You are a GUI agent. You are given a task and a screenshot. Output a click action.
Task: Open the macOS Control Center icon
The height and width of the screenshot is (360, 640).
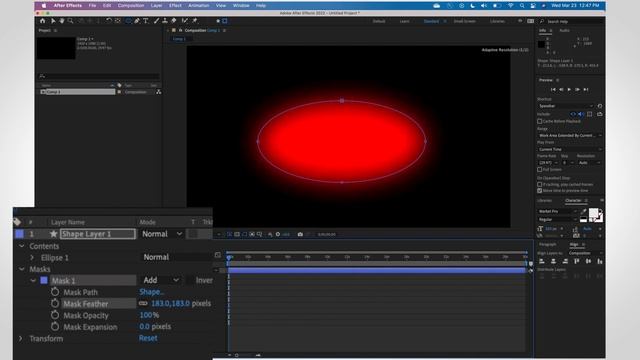[533, 6]
